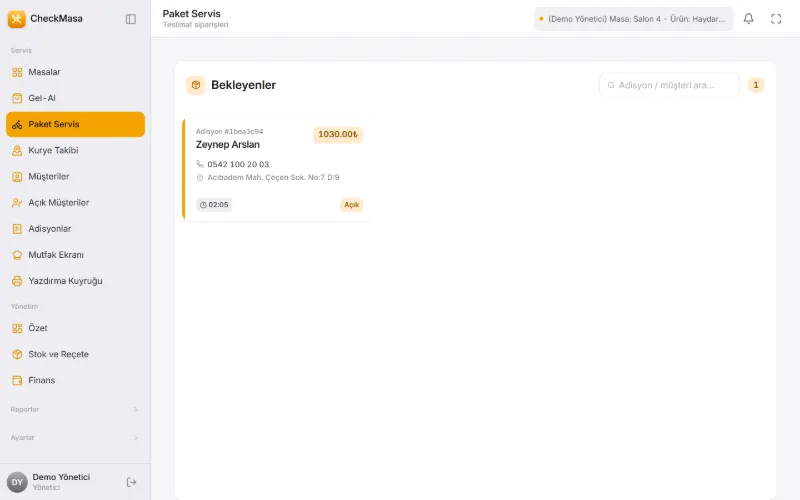Open Stok ve Reçete page
This screenshot has height=500, width=800.
tap(76, 354)
